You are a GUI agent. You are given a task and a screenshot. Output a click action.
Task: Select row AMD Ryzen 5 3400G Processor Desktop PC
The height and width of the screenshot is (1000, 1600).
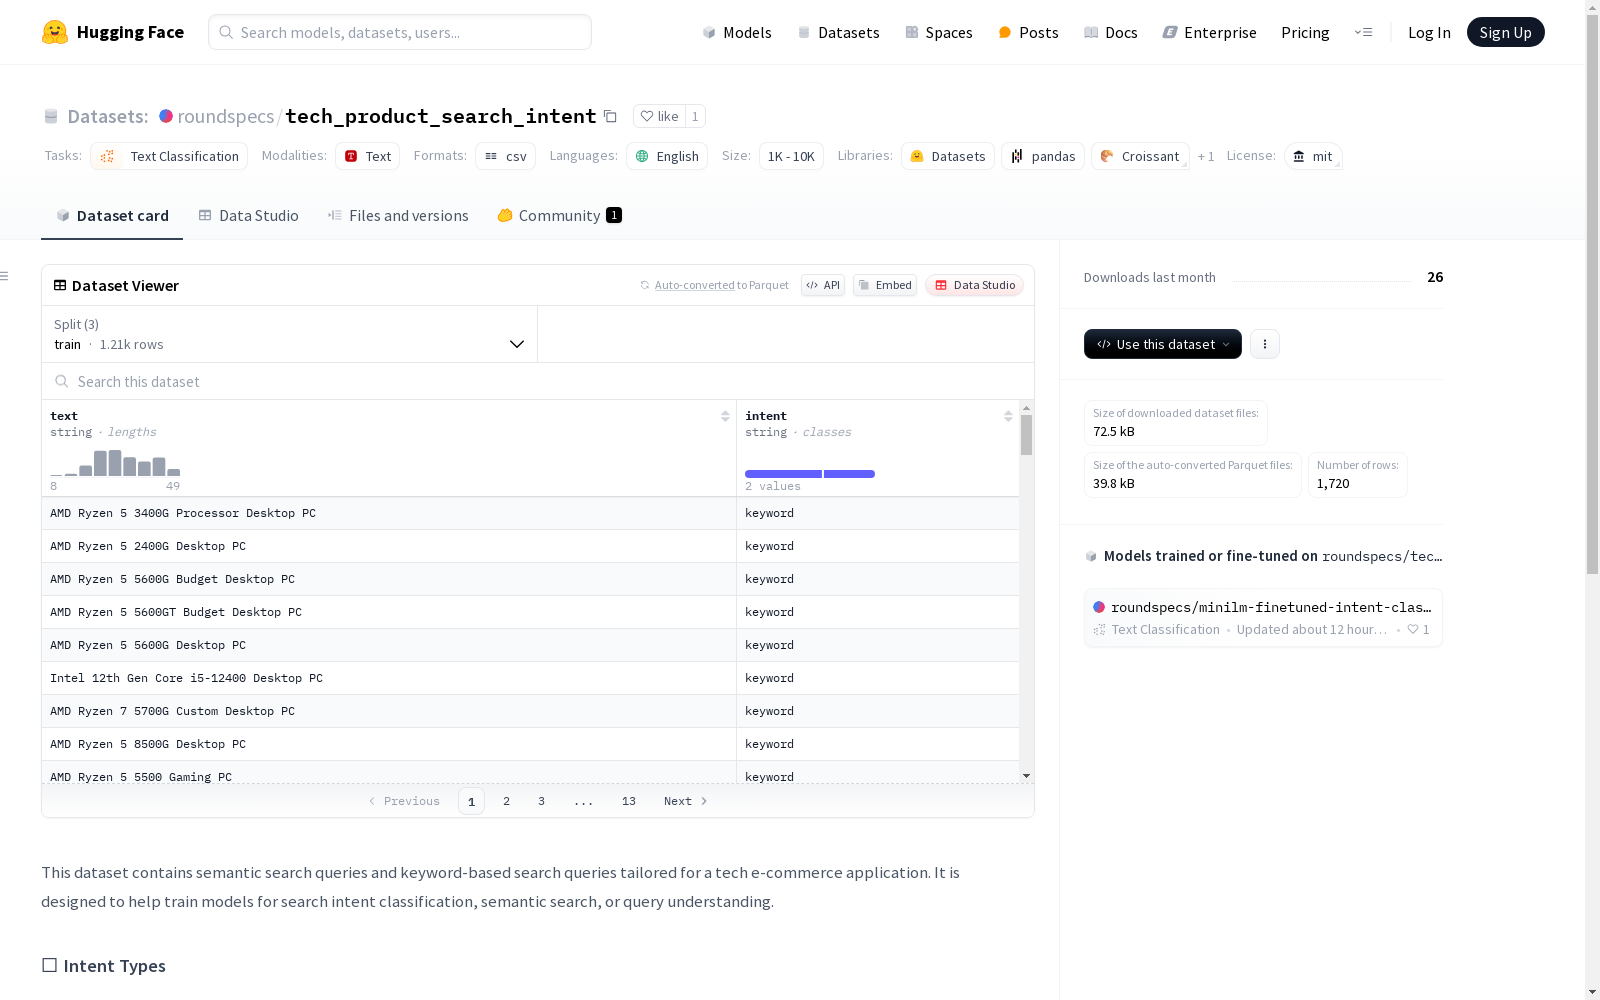(530, 513)
